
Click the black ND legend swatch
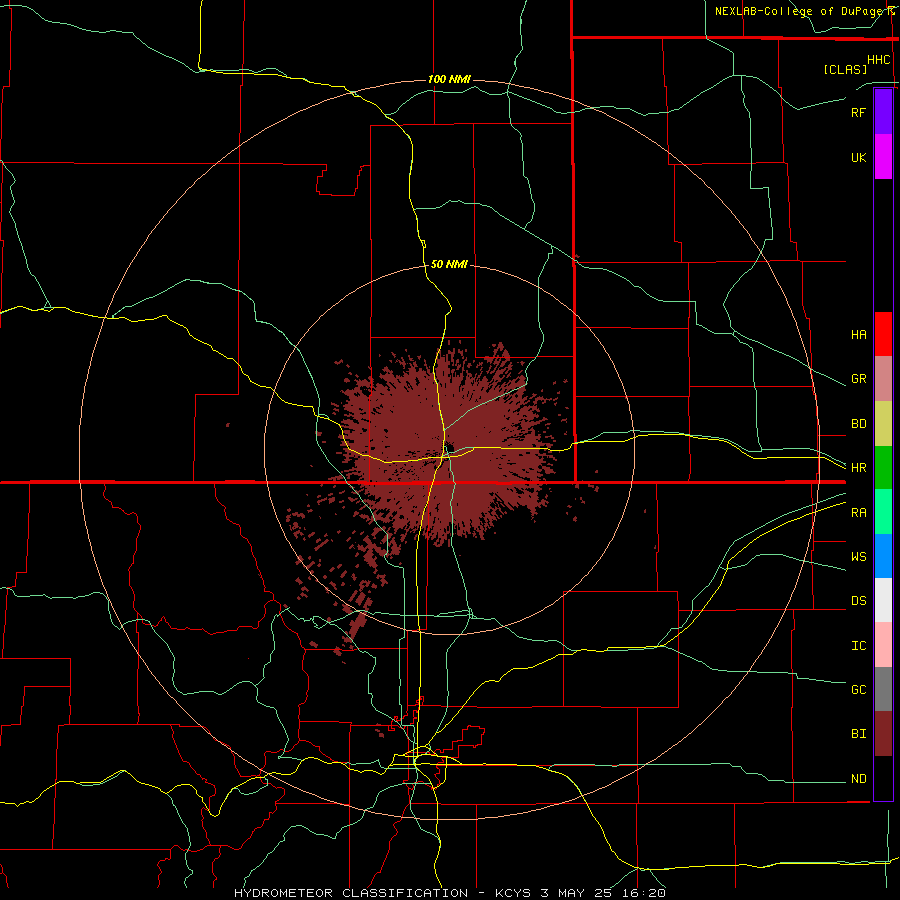[x=883, y=778]
